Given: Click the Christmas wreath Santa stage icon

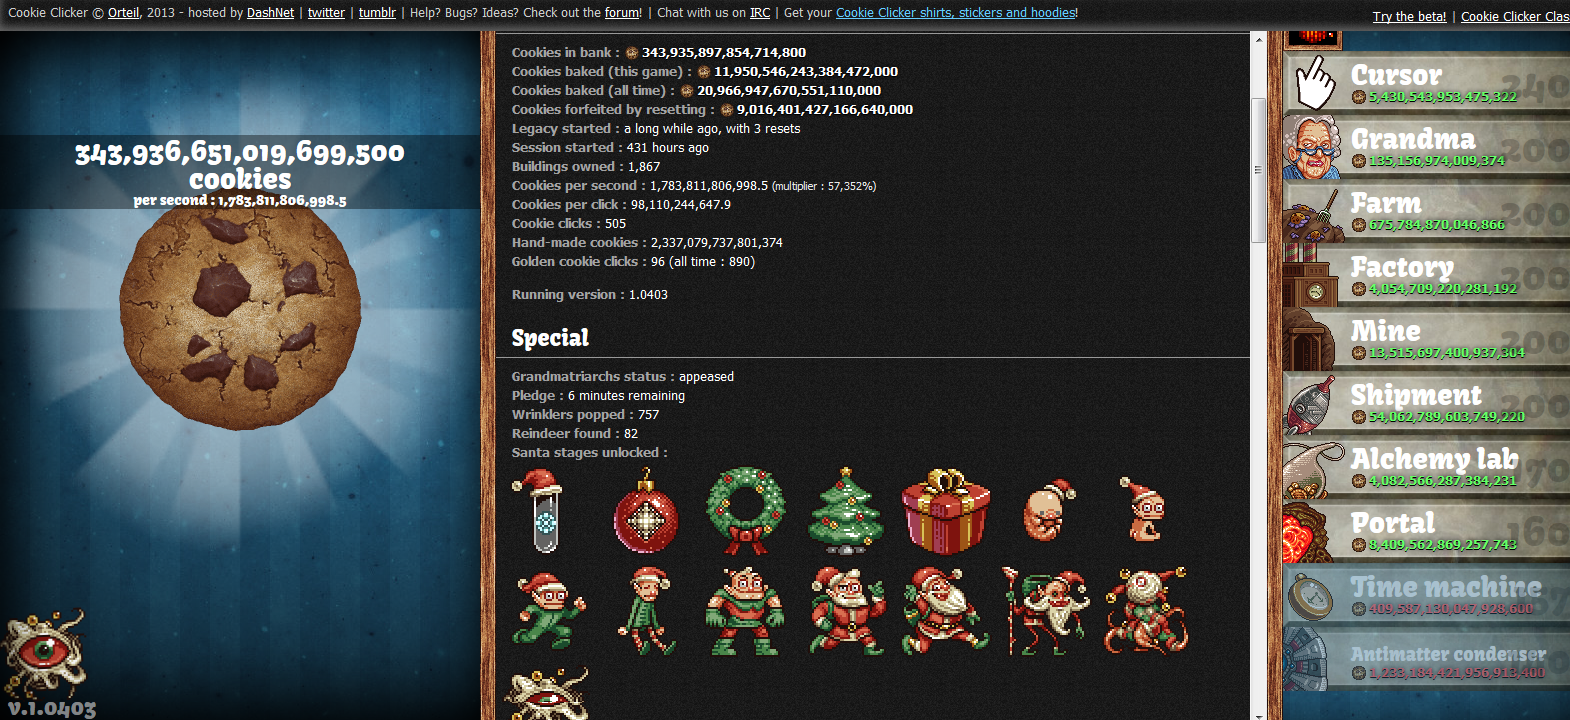Looking at the screenshot, I should point(745,512).
